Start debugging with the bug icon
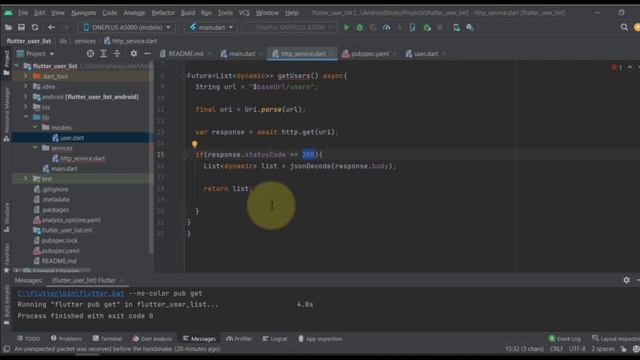The height and width of the screenshot is (360, 640). (x=360, y=27)
